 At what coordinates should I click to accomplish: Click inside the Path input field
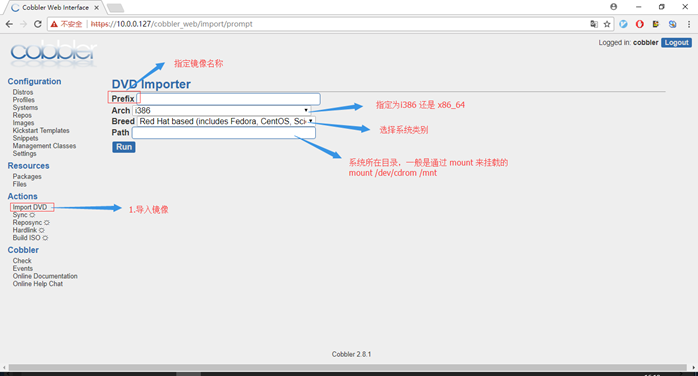223,133
